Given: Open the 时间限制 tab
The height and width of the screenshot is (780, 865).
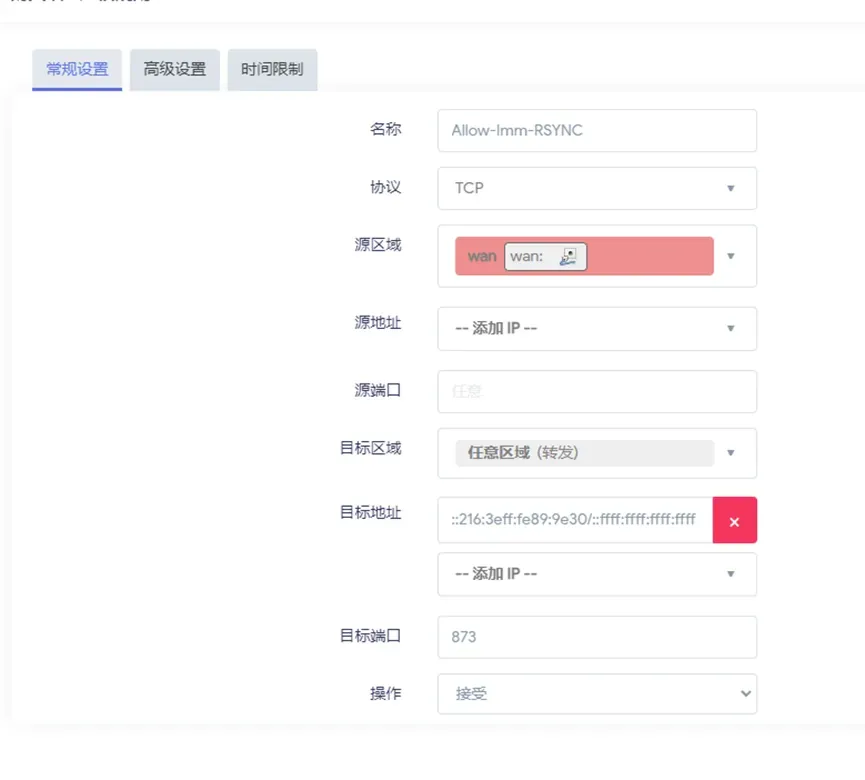Looking at the screenshot, I should point(273,70).
